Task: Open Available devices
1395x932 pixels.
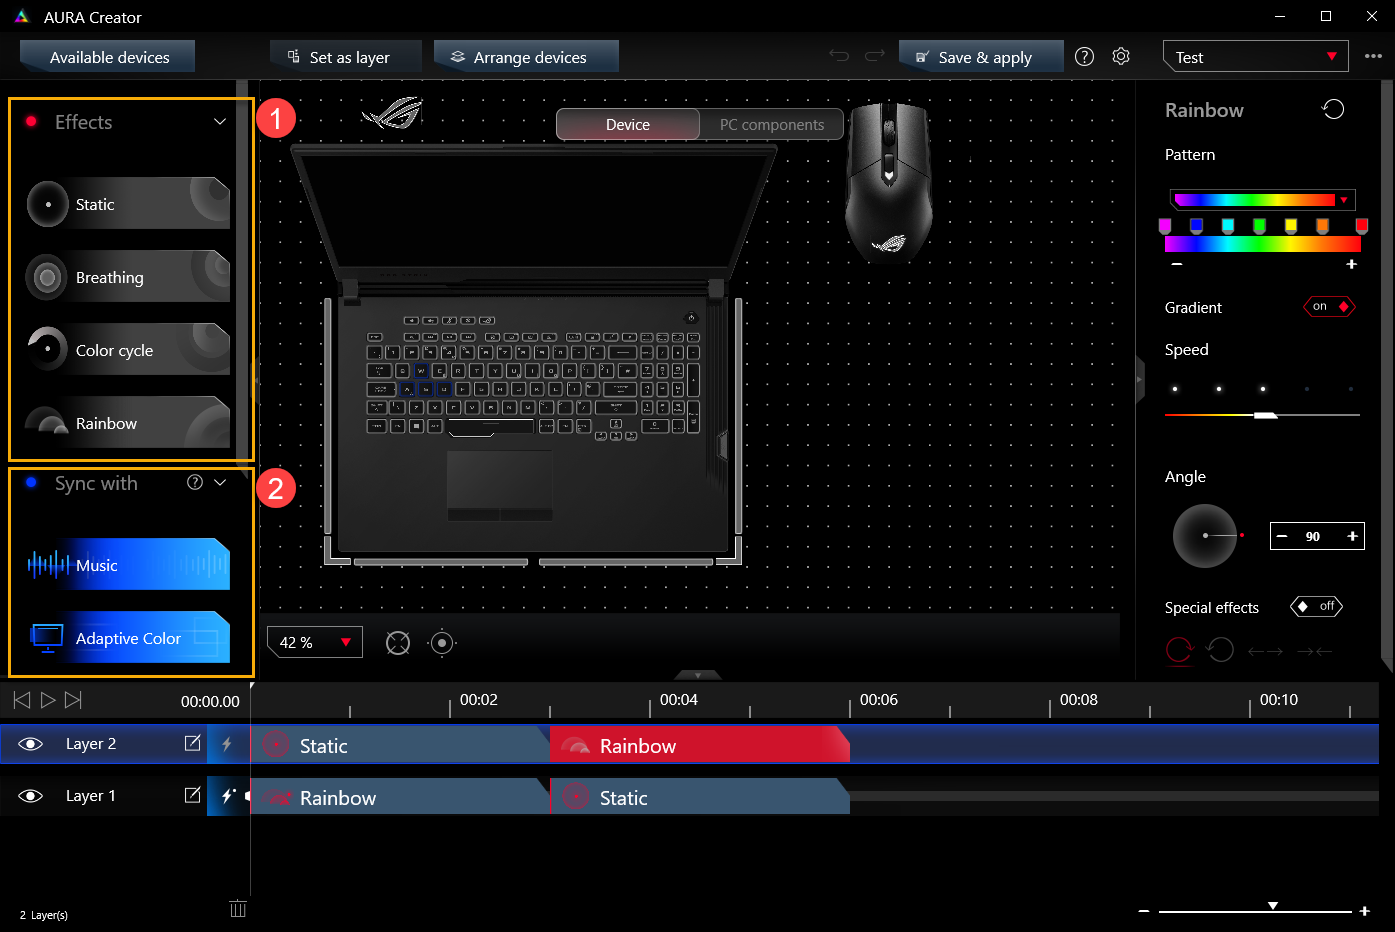Action: 108,57
